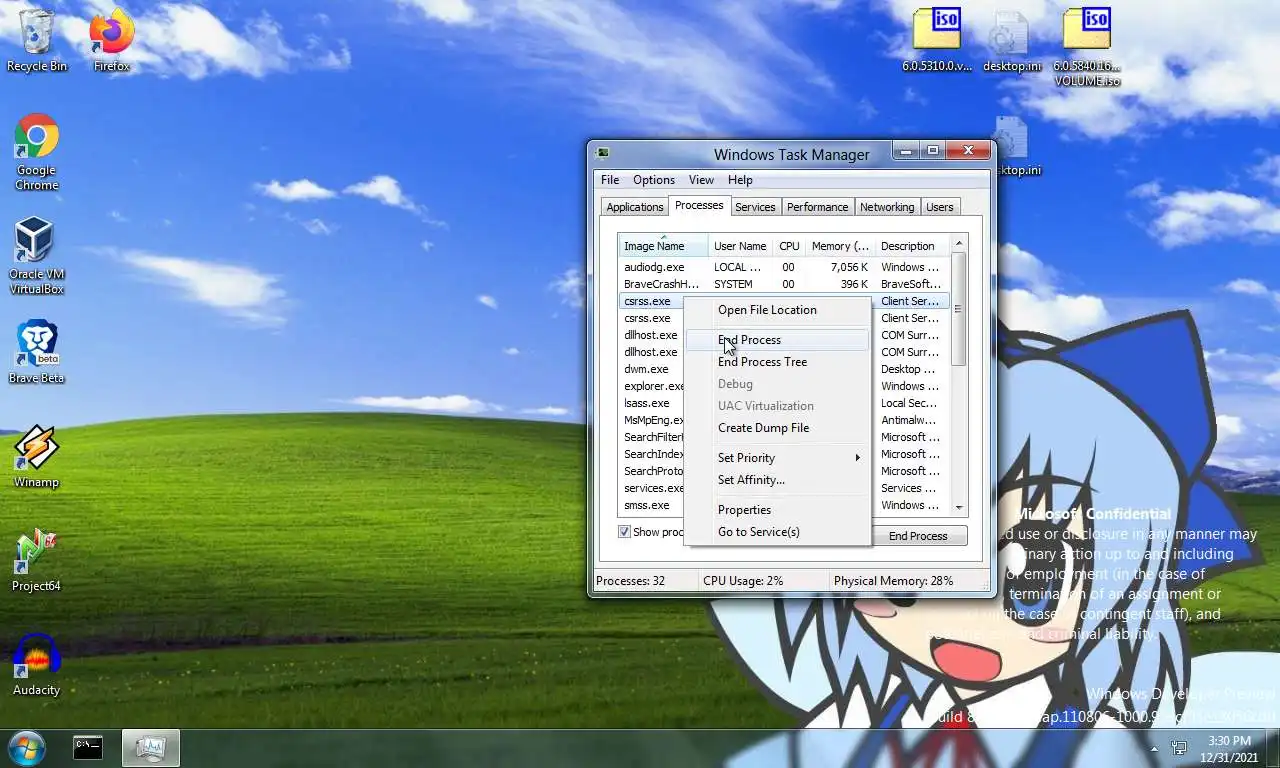This screenshot has width=1280, height=768.
Task: Toggle Show processes from all users checkbox
Action: (x=624, y=532)
